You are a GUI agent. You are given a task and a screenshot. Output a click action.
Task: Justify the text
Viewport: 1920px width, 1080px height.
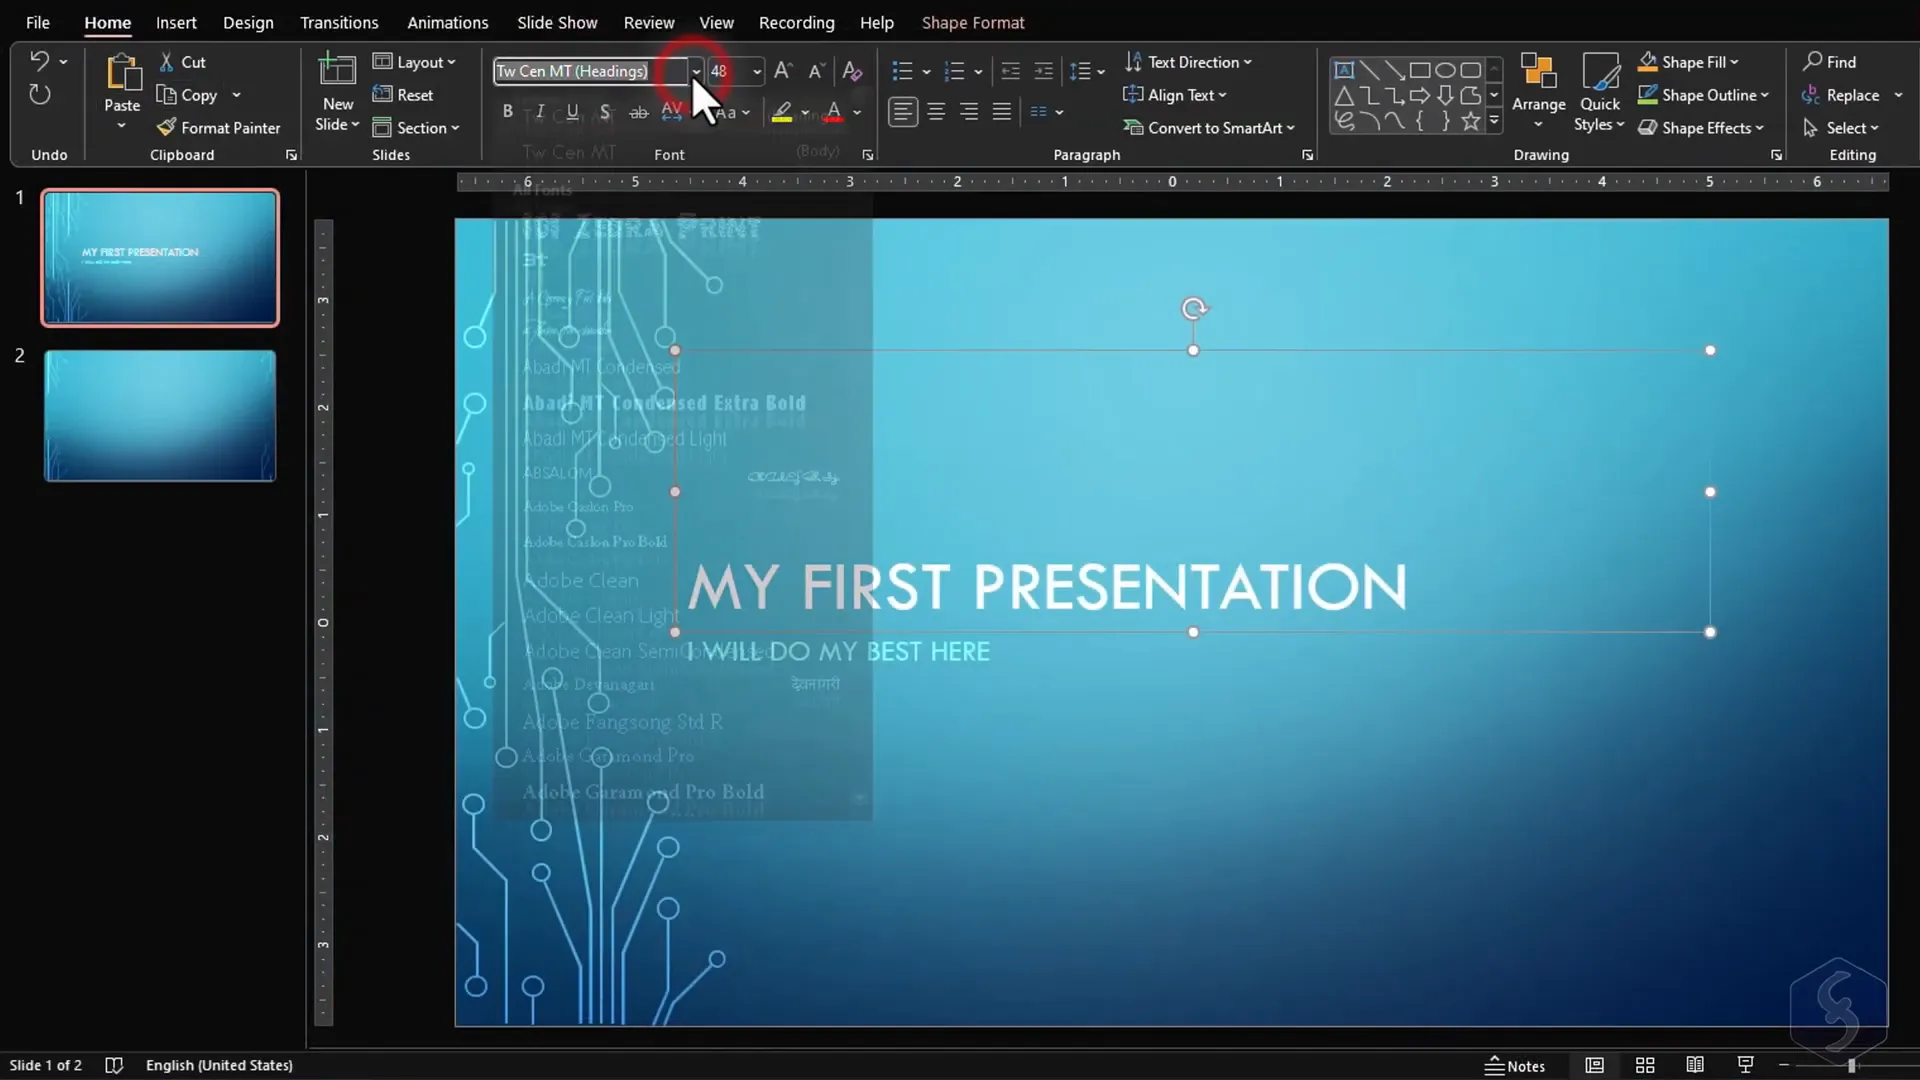[x=1002, y=112]
